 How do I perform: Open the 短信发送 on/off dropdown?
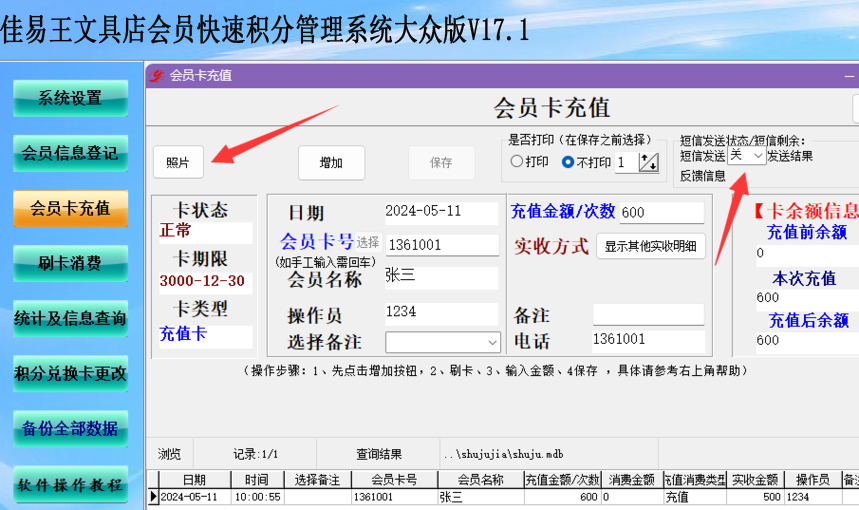click(747, 156)
